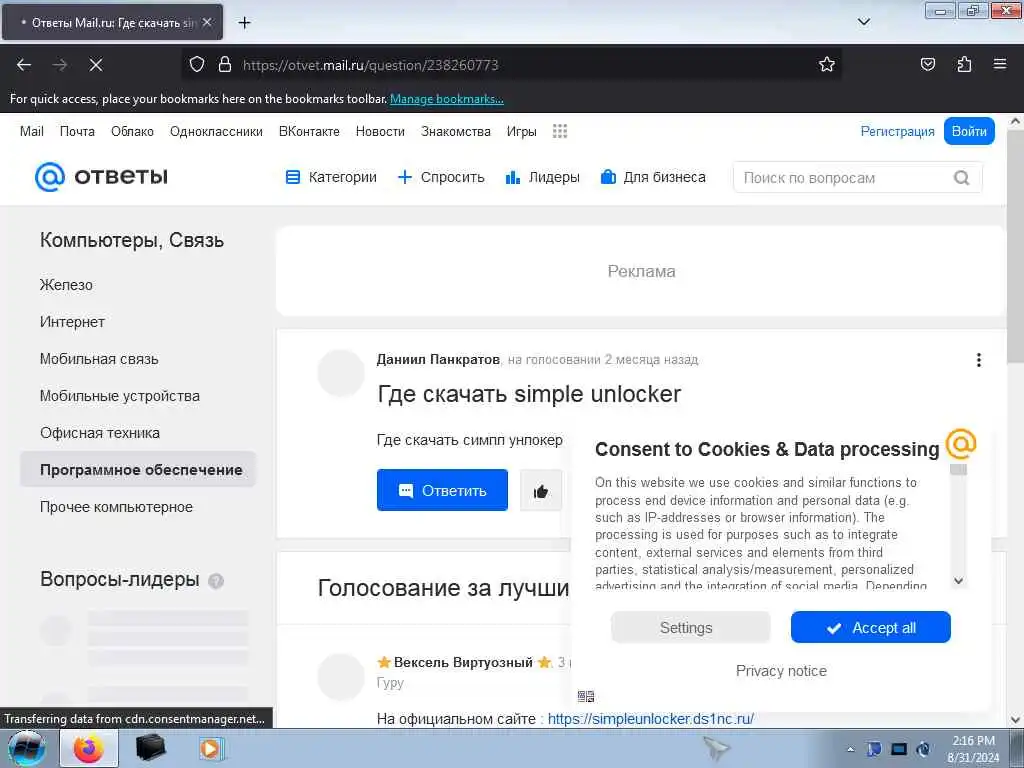Select Мобильные устройства category
This screenshot has width=1024, height=768.
[x=120, y=396]
